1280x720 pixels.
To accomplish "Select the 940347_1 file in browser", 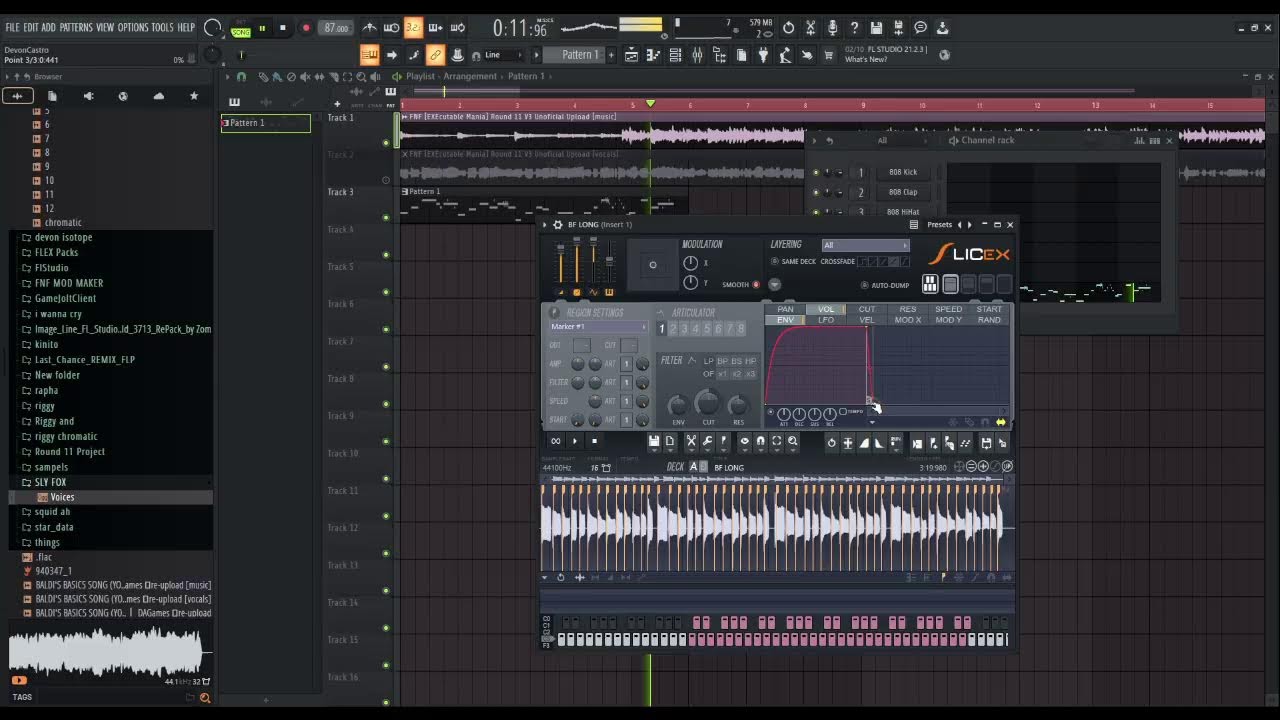I will click(54, 571).
